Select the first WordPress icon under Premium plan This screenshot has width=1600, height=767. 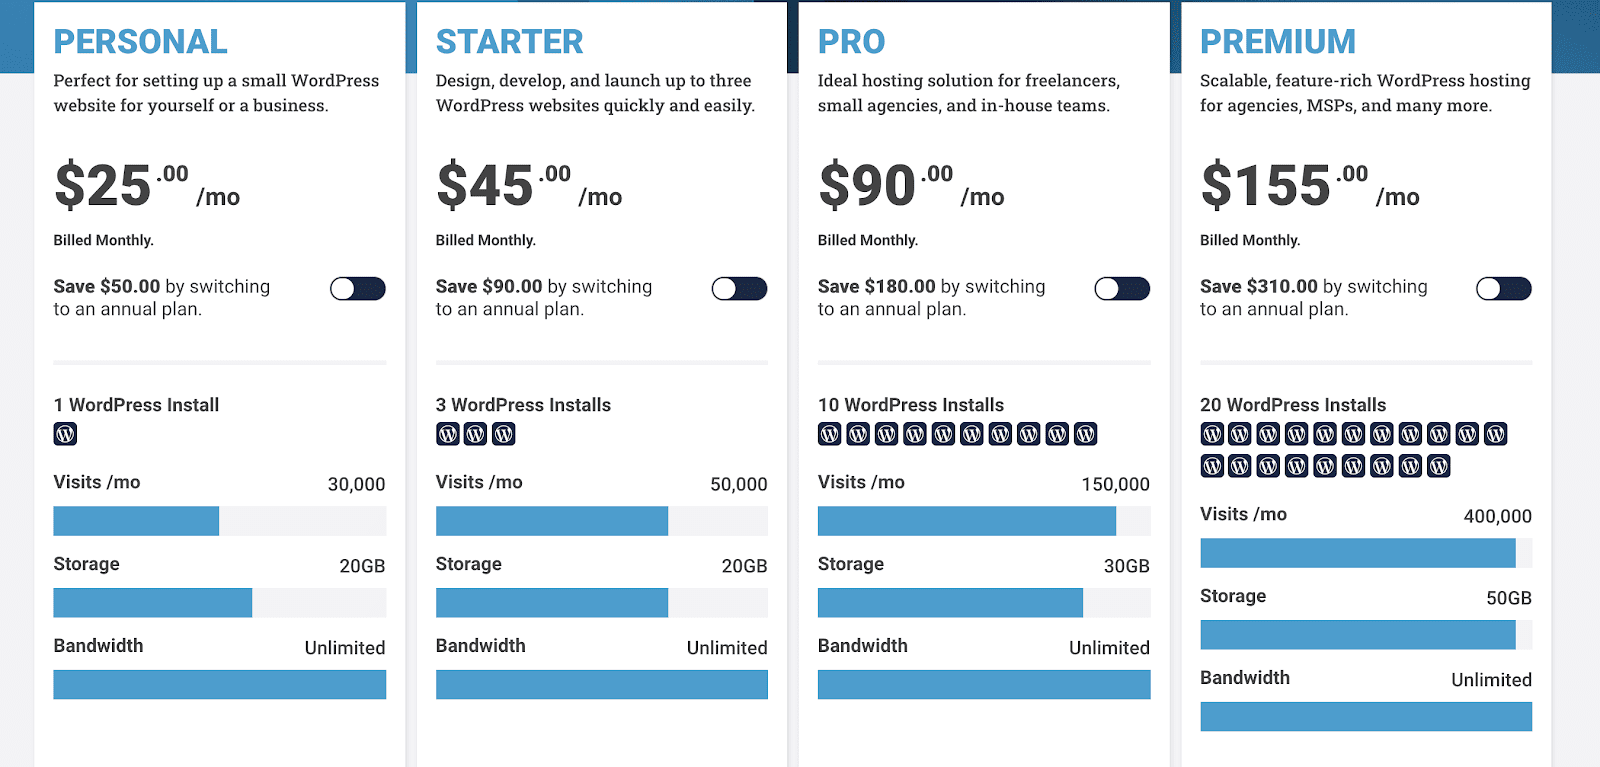tap(1211, 433)
